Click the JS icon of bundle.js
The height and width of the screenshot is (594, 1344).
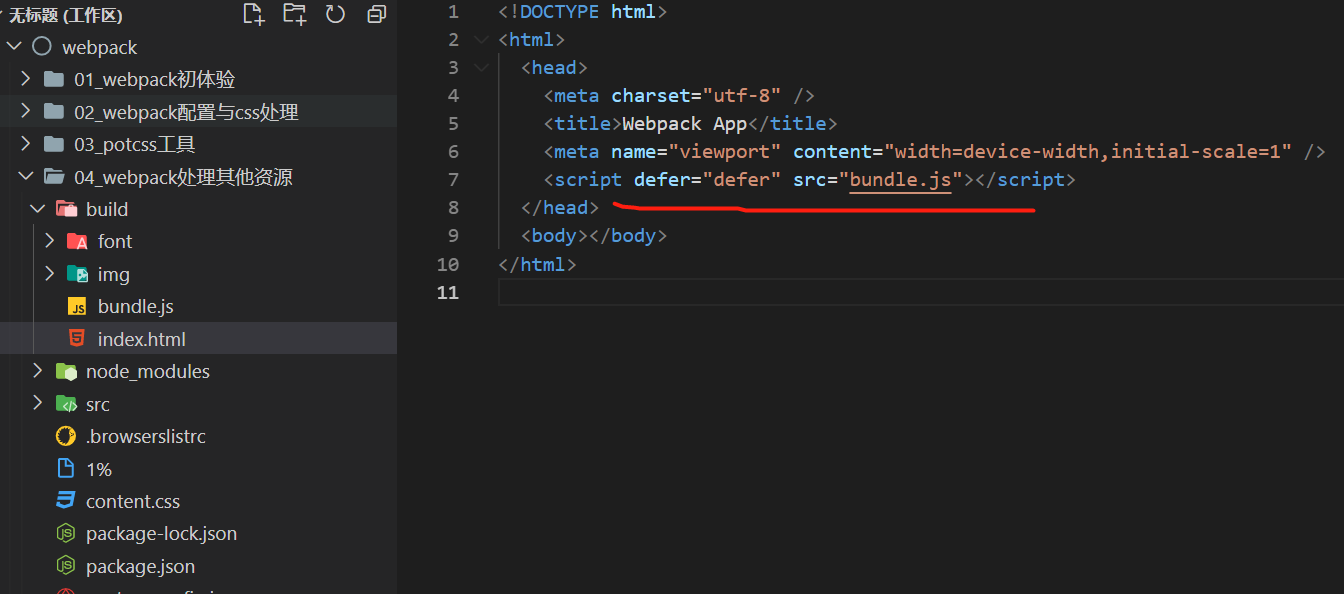pos(77,306)
